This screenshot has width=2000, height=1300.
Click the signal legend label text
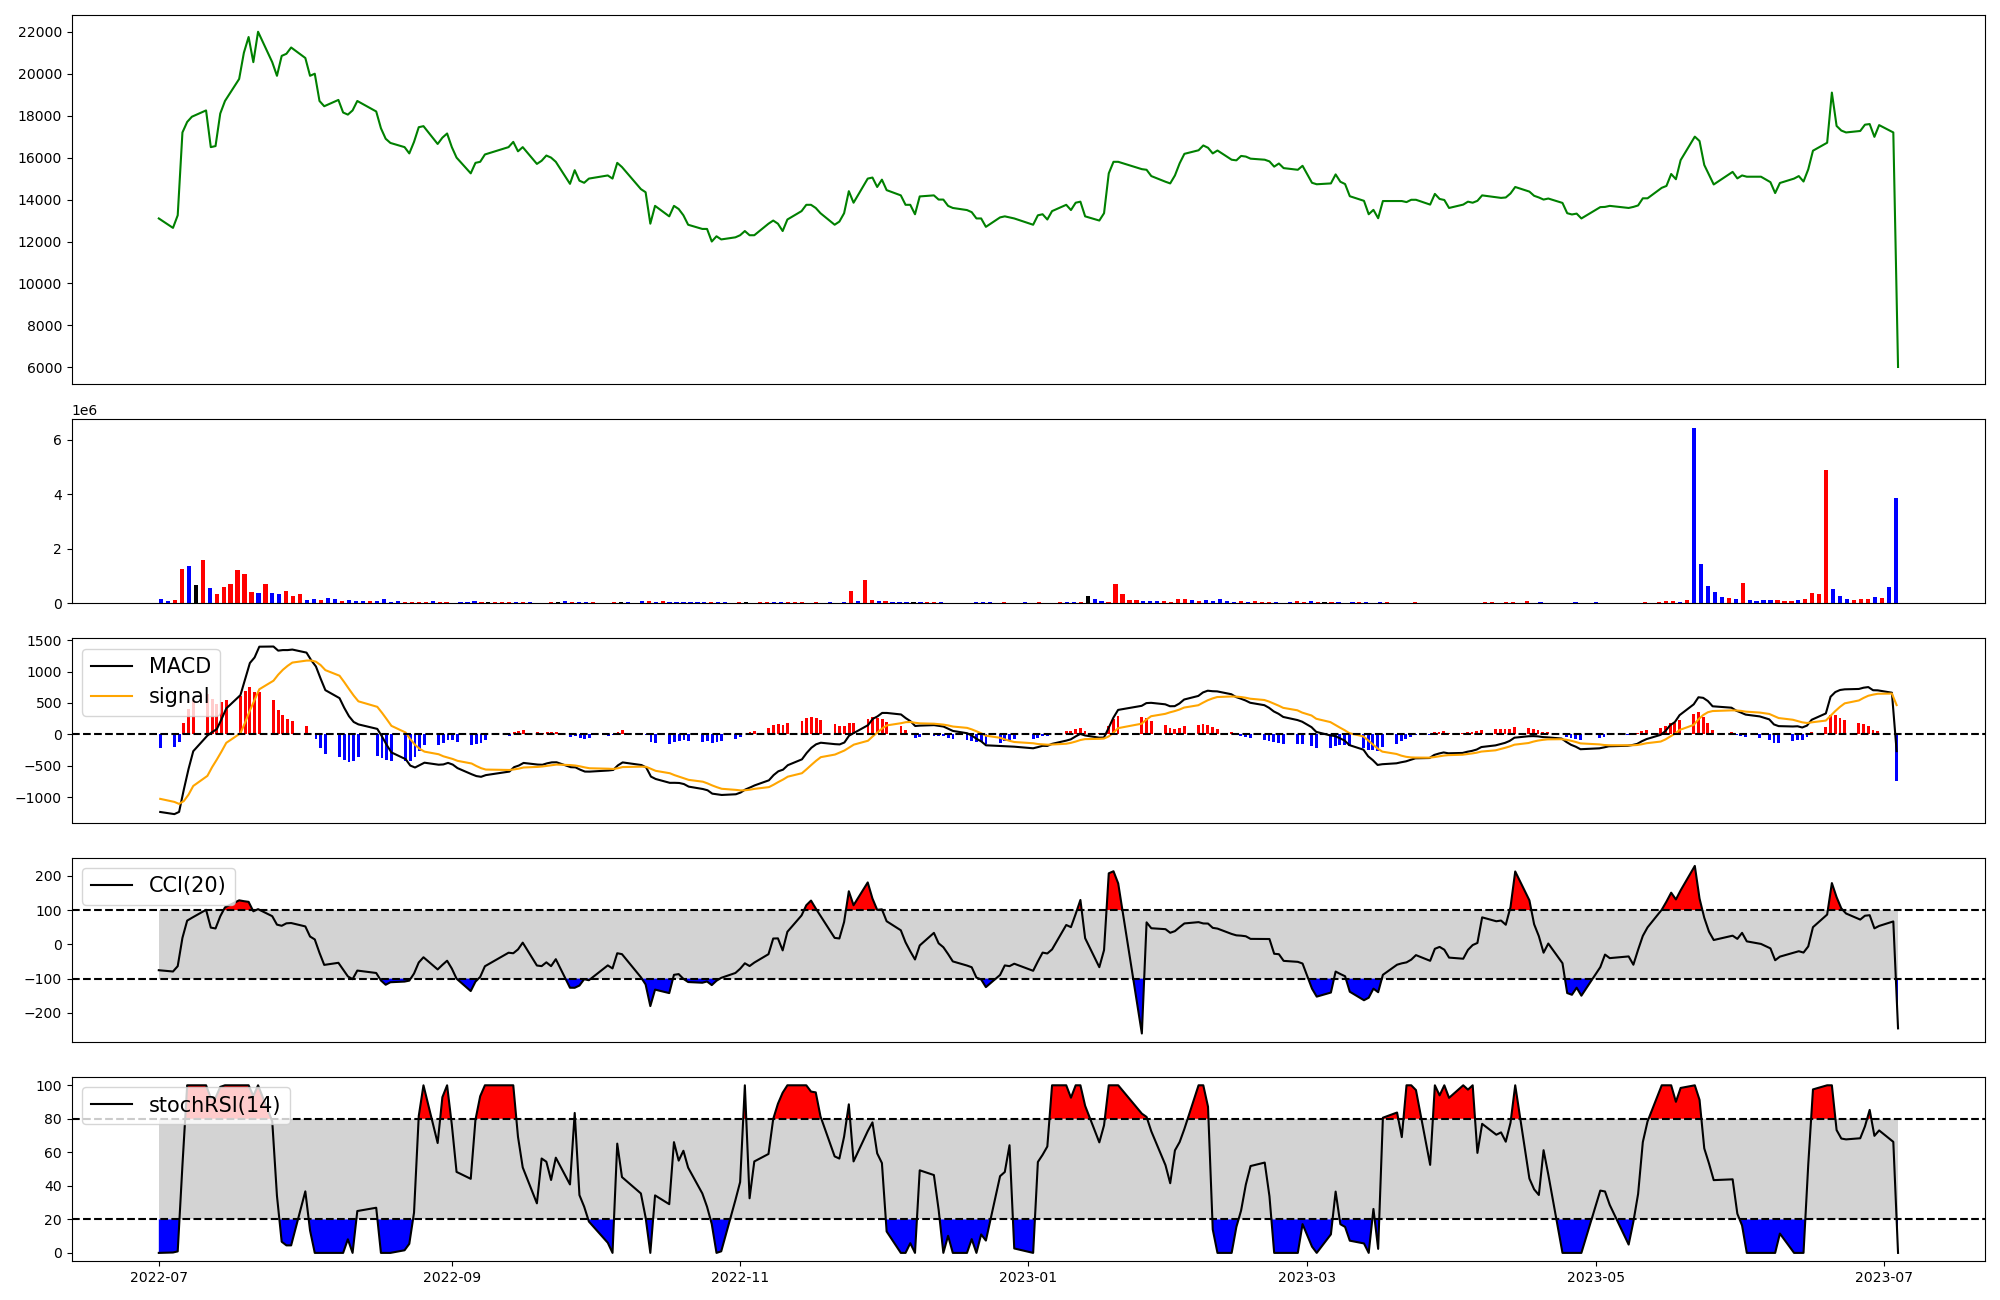tap(179, 696)
